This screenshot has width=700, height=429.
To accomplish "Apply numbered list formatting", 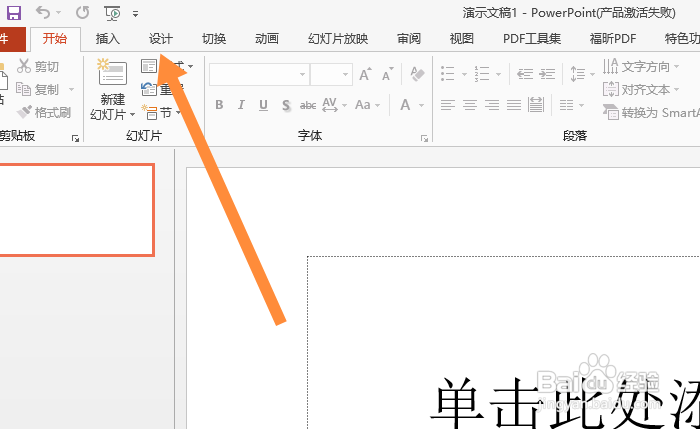I will click(482, 74).
